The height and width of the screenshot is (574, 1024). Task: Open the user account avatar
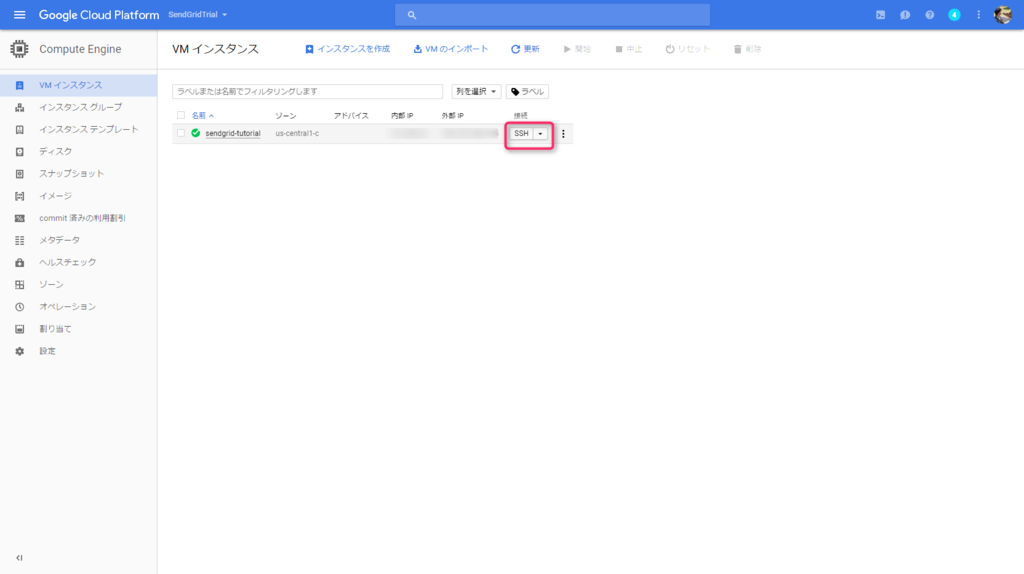click(1003, 14)
